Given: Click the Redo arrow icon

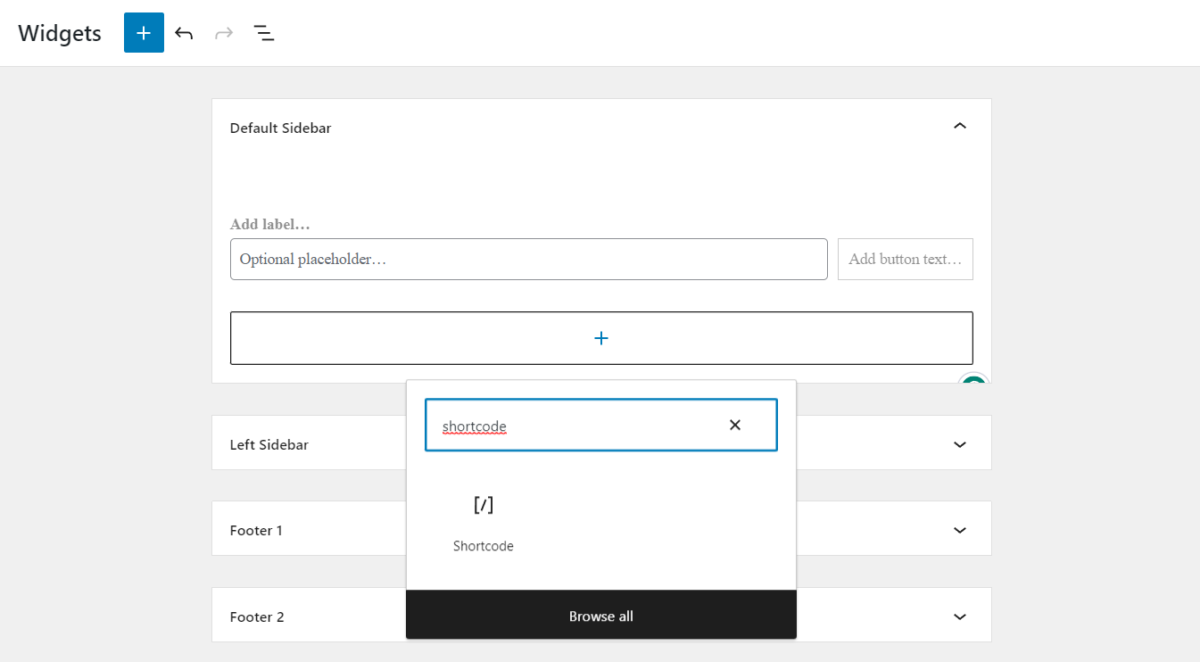Looking at the screenshot, I should click(223, 32).
